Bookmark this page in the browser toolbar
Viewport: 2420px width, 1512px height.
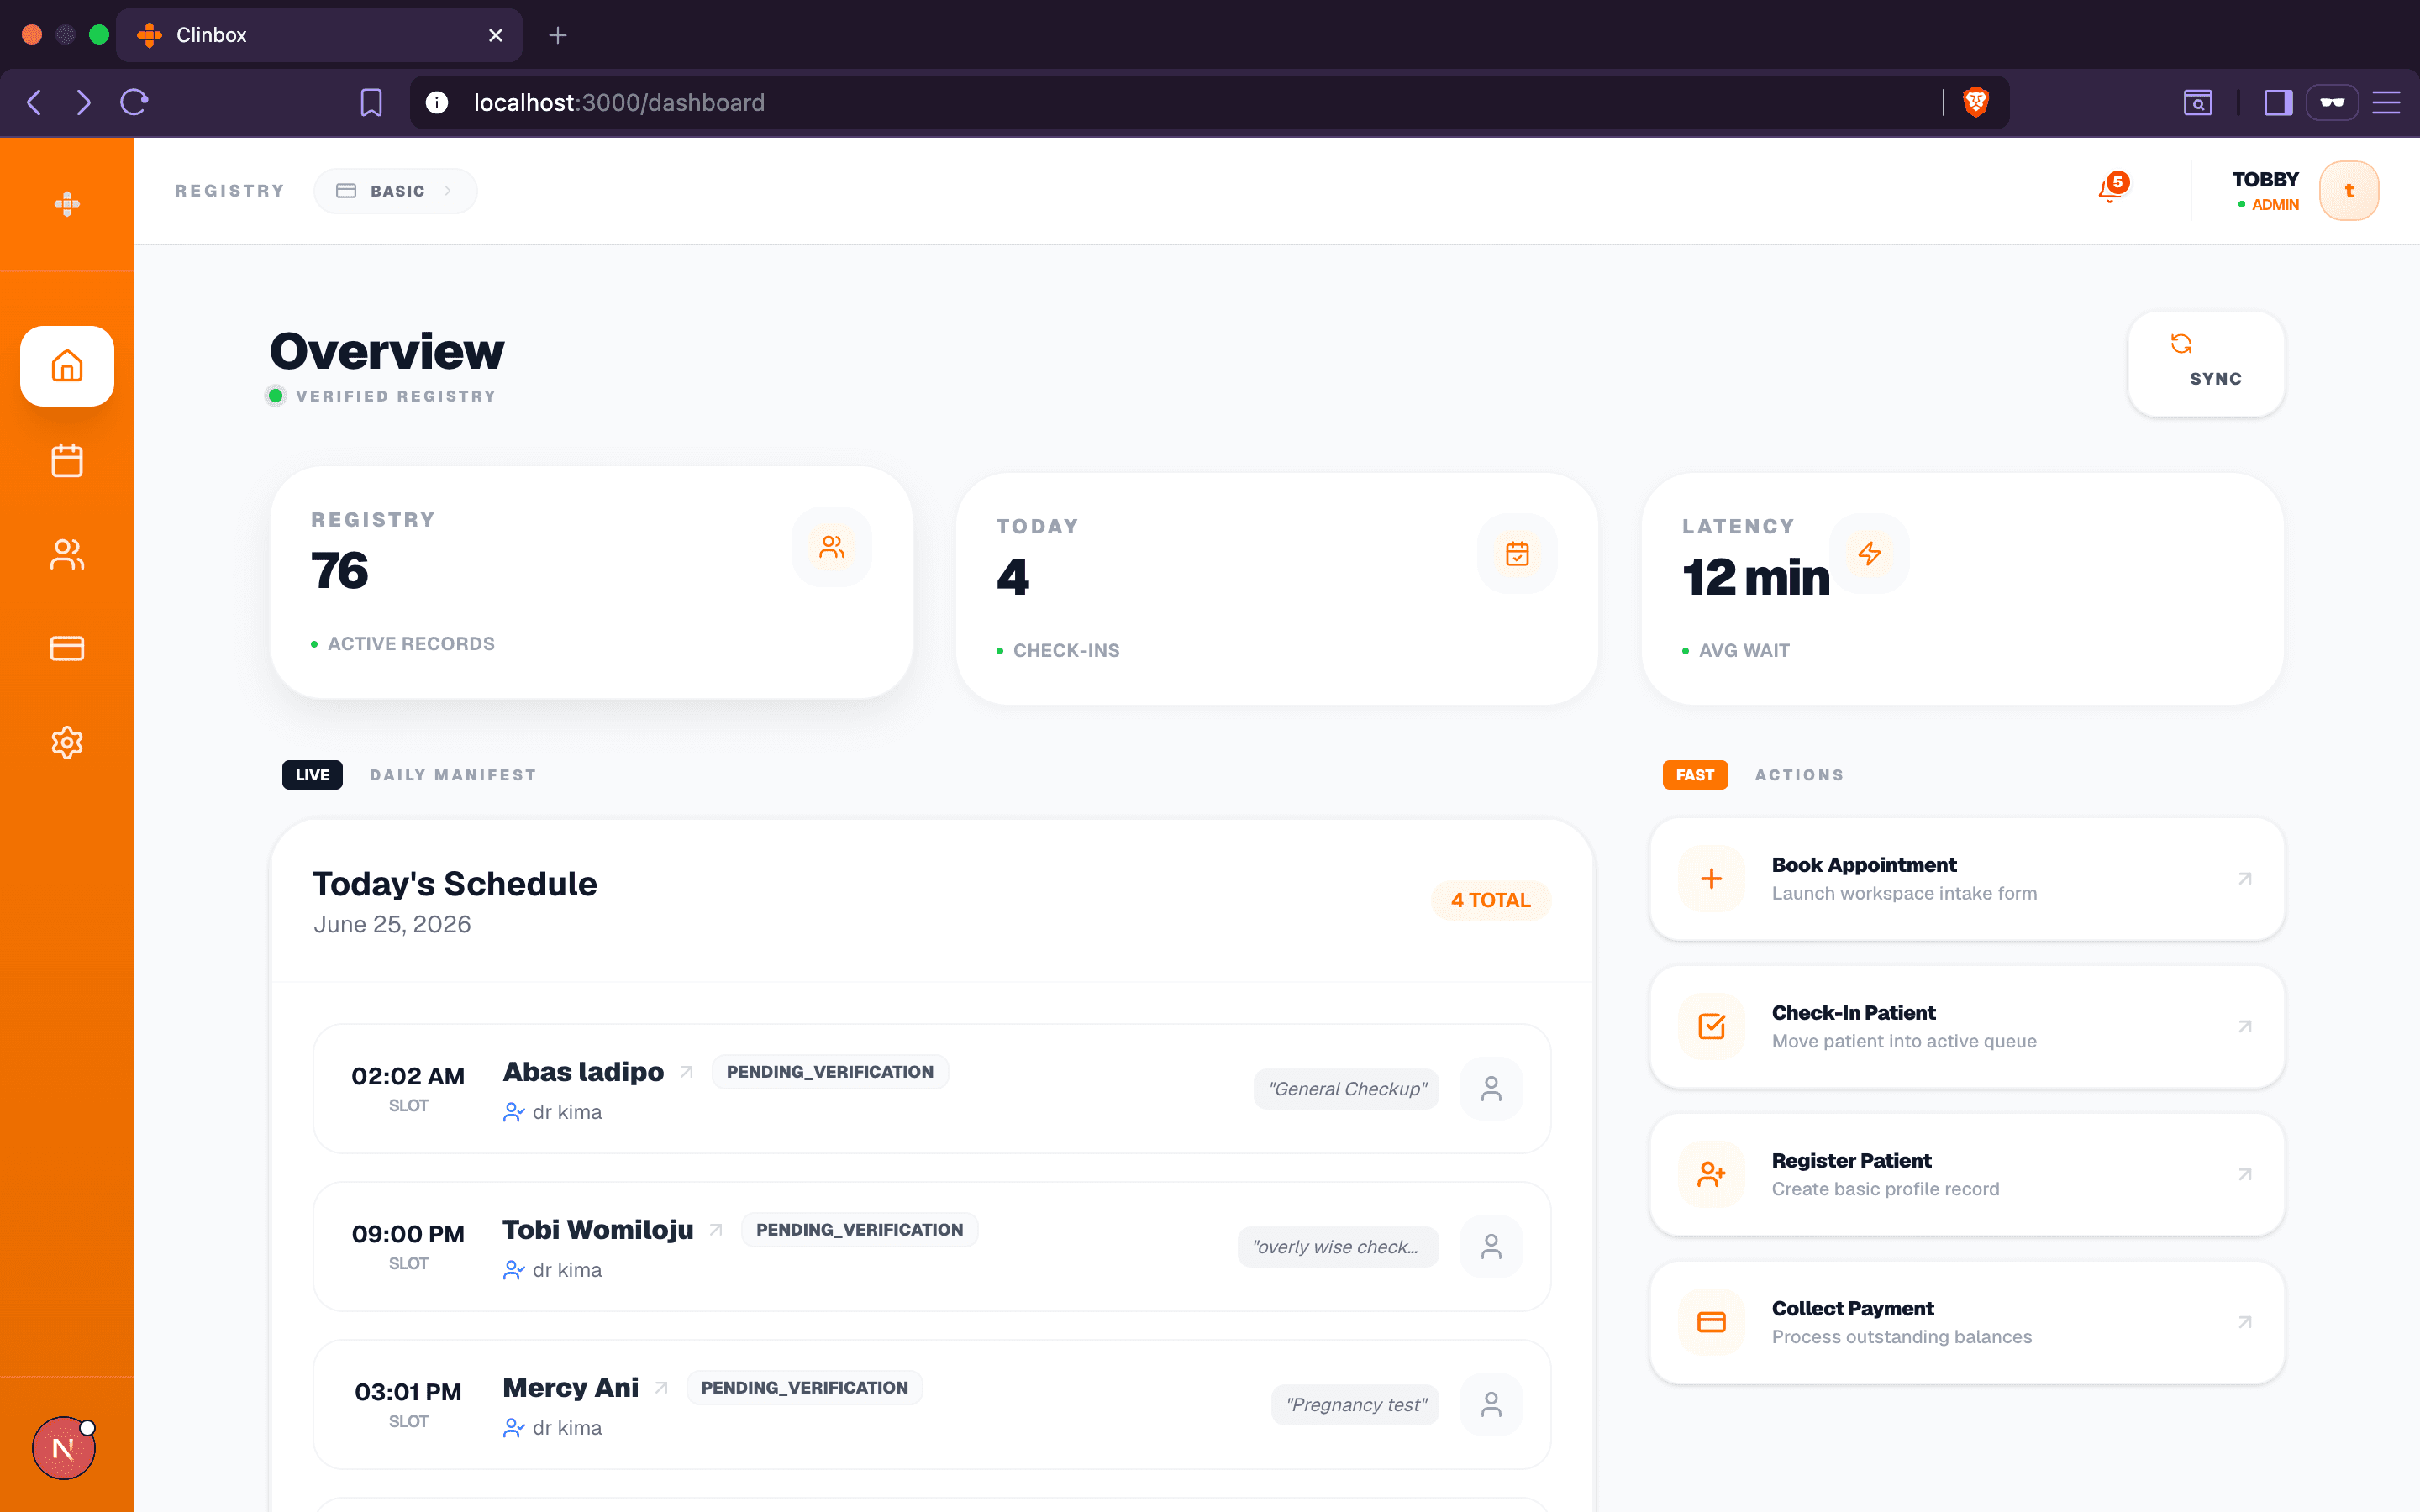click(371, 102)
